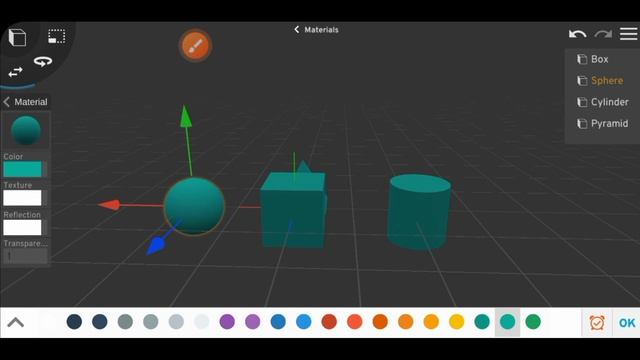The image size is (640, 360).
Task: Tap the swap arrows icon
Action: [16, 72]
